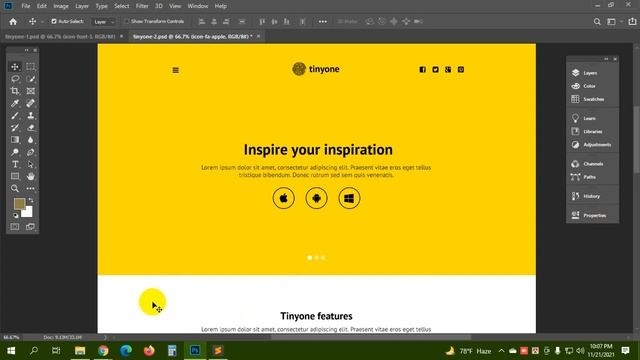This screenshot has height=360, width=640.
Task: Open the Filter menu
Action: click(x=142, y=6)
